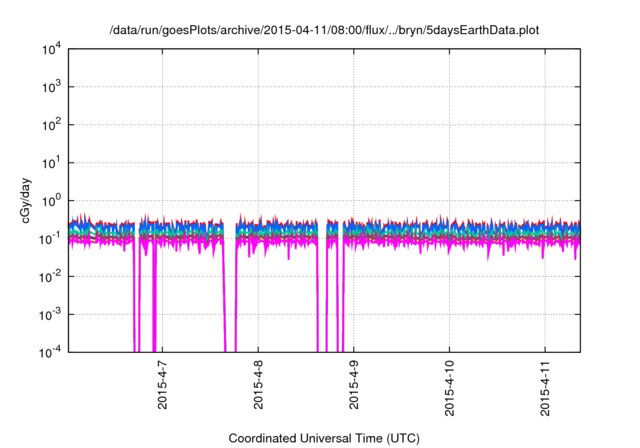Click the 10^2 y-axis tick label
This screenshot has width=640, height=448.
tap(52, 125)
